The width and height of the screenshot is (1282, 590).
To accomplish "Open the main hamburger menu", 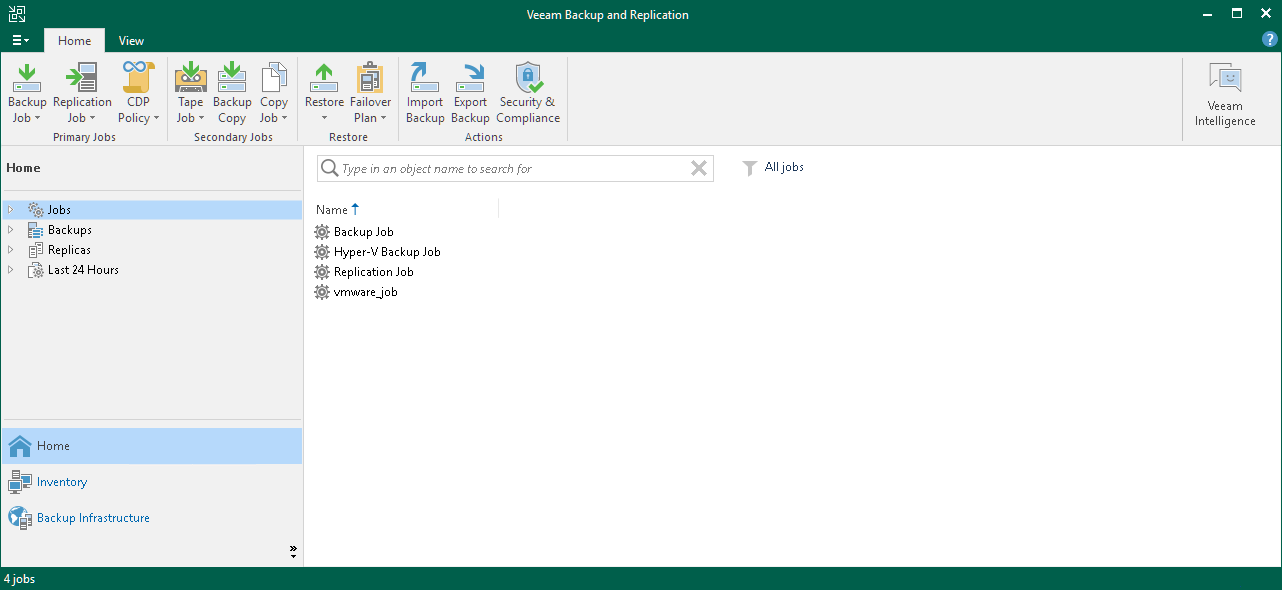I will click(21, 41).
